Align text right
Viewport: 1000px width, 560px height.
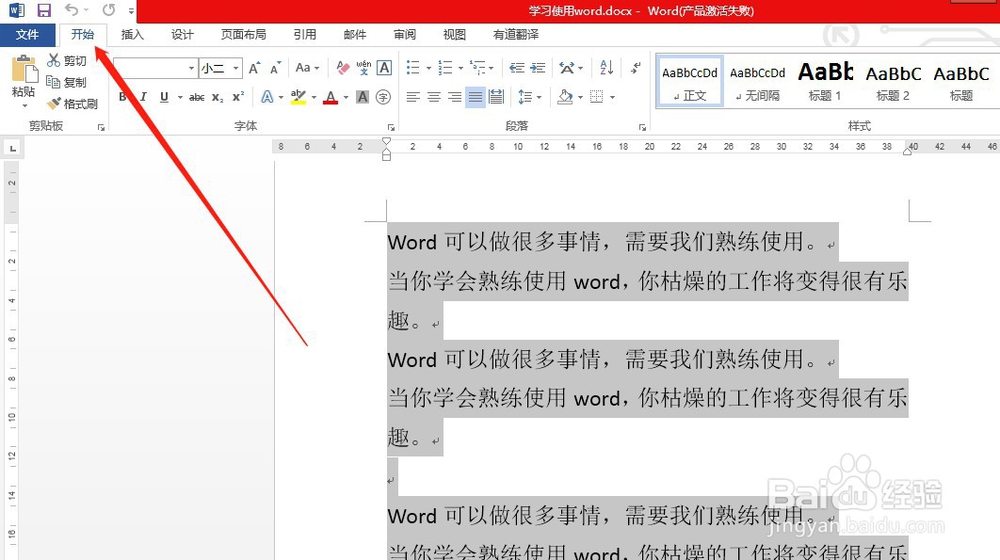[x=455, y=97]
